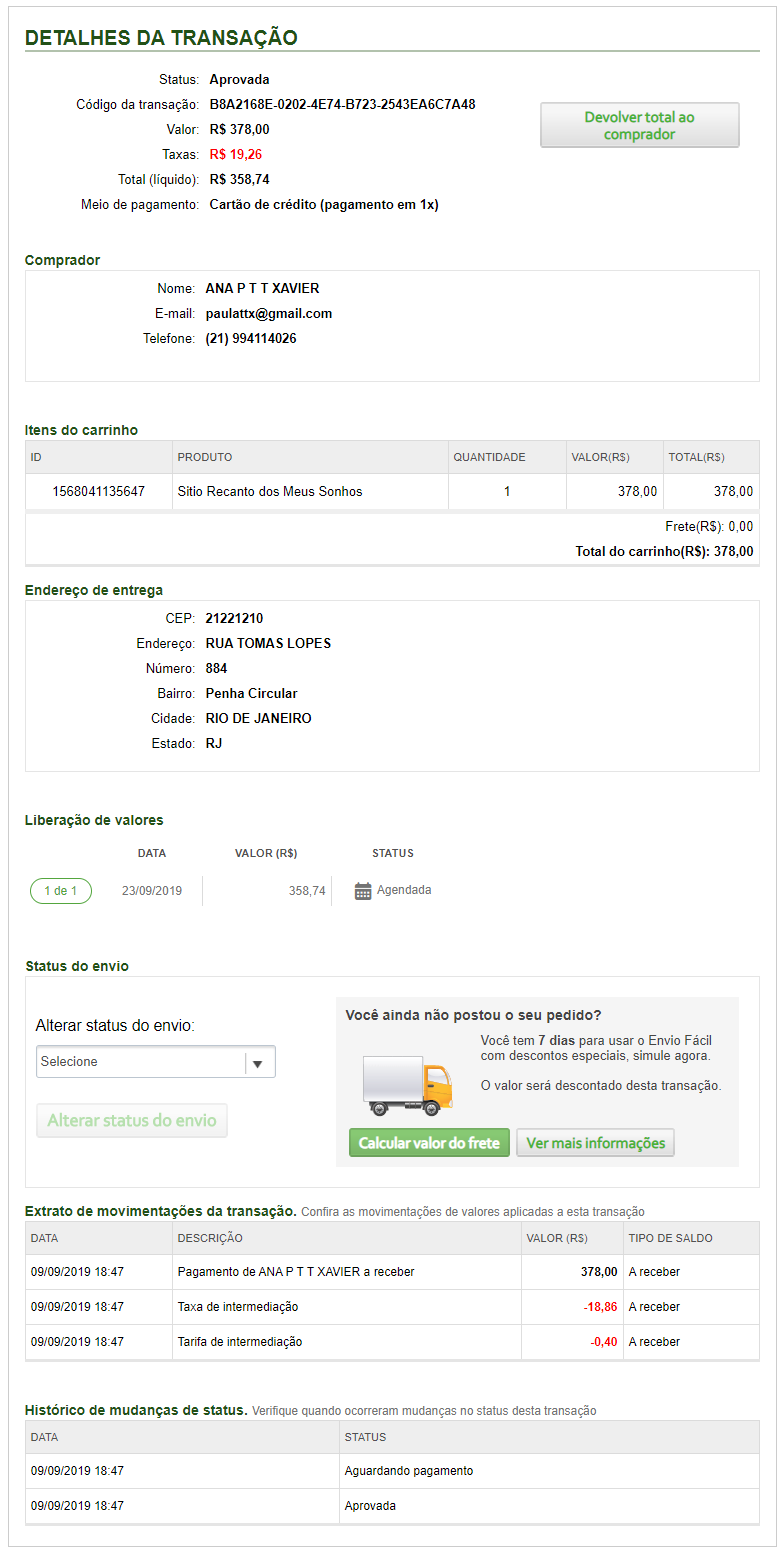Click the PRODUTO column header
Image resolution: width=782 pixels, height=1556 pixels.
(205, 458)
